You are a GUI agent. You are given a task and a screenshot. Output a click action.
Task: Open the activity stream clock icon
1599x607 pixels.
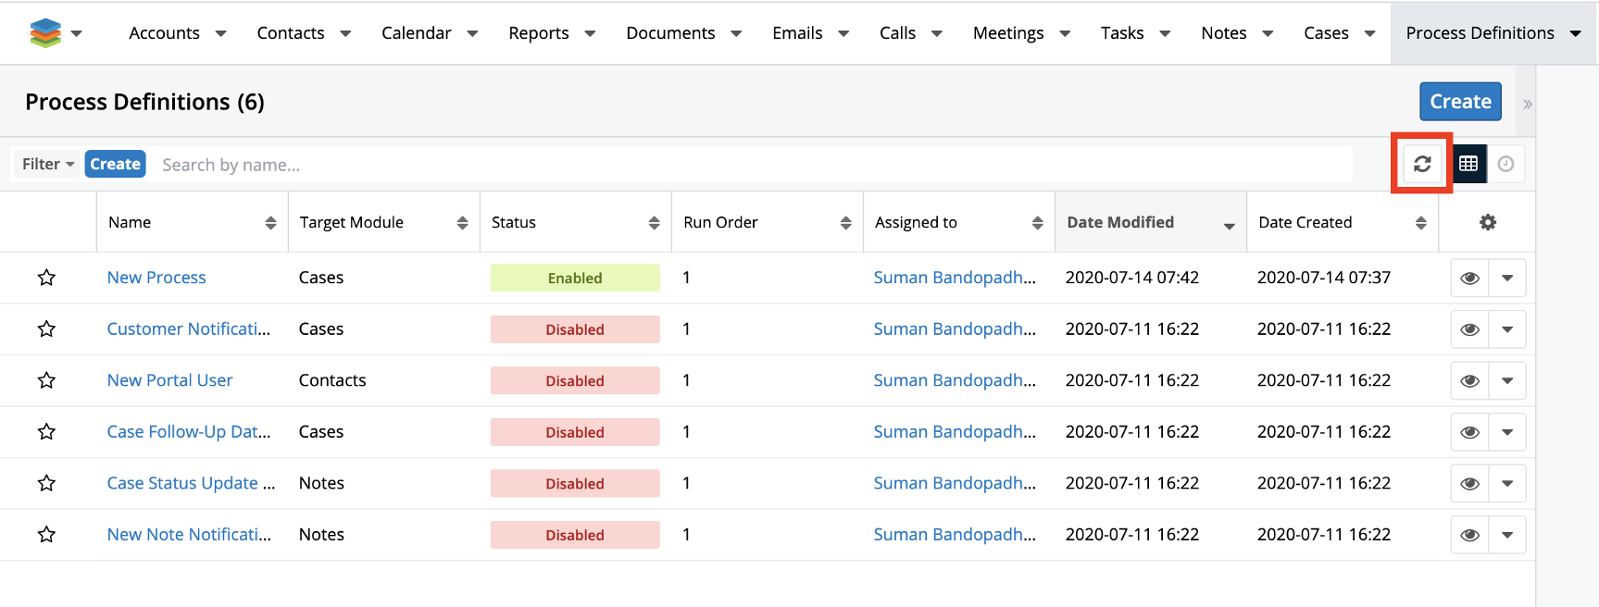coord(1506,164)
